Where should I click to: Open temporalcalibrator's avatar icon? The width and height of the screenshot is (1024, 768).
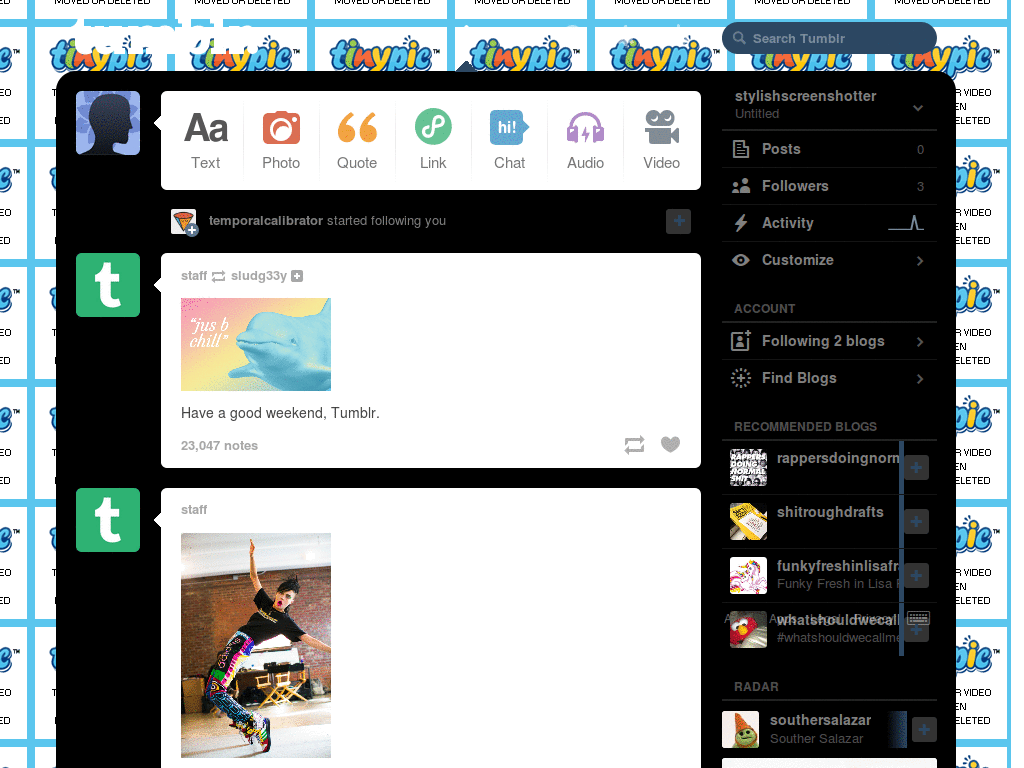coord(184,222)
